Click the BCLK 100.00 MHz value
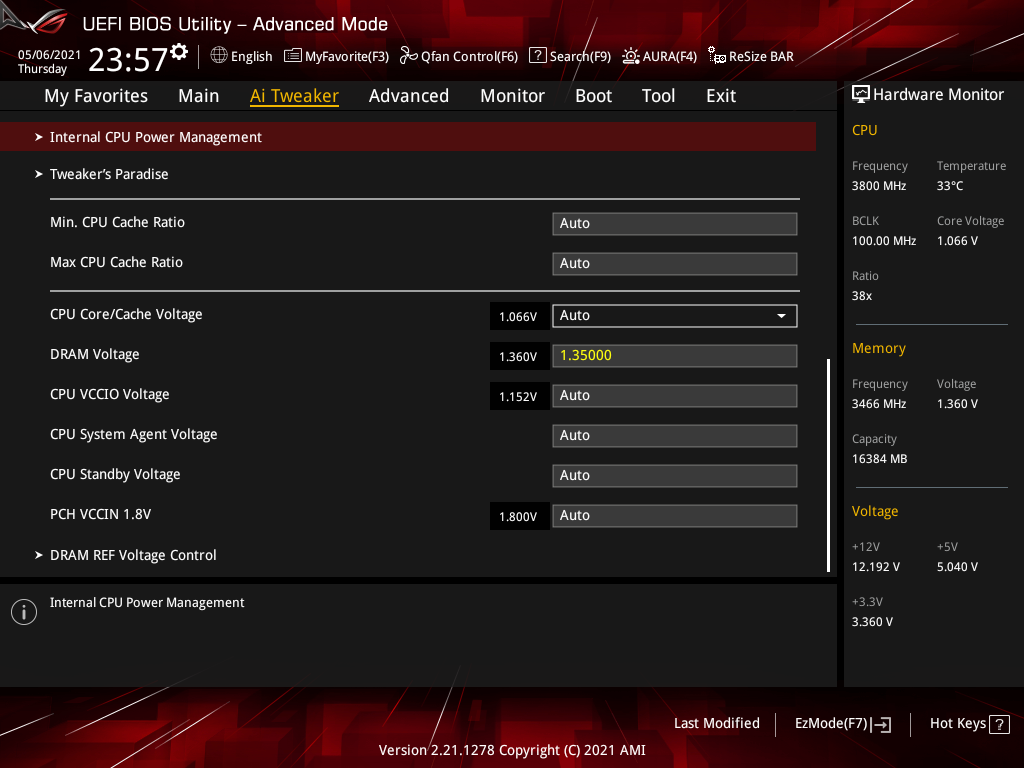Screen dimensions: 1024x768 (x=884, y=241)
